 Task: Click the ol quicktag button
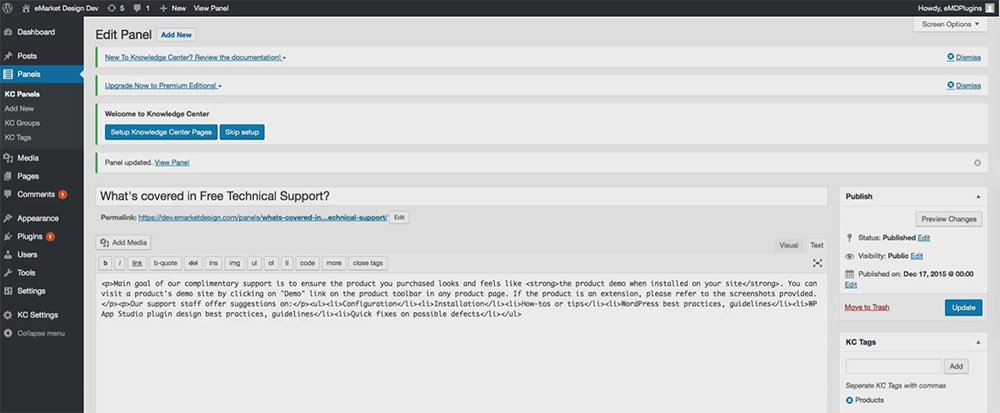[271, 263]
